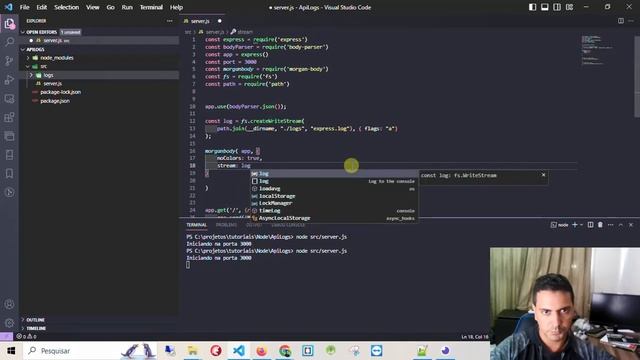
Task: Choose the localStorage suggestion
Action: click(x=334, y=196)
